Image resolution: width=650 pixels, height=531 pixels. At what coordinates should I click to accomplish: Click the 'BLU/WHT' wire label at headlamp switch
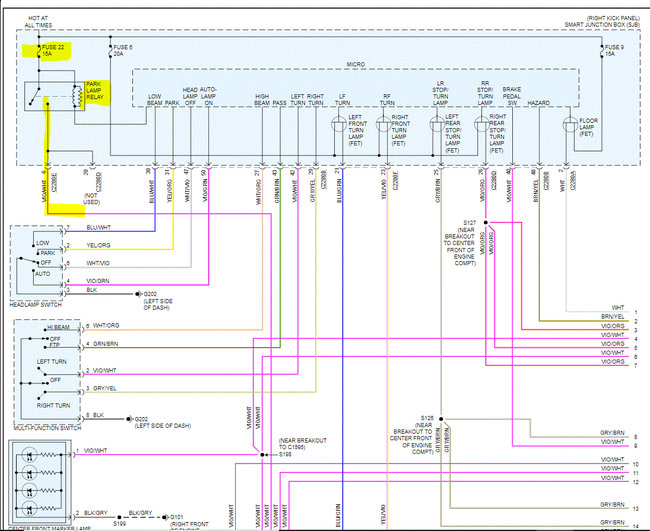[99, 228]
